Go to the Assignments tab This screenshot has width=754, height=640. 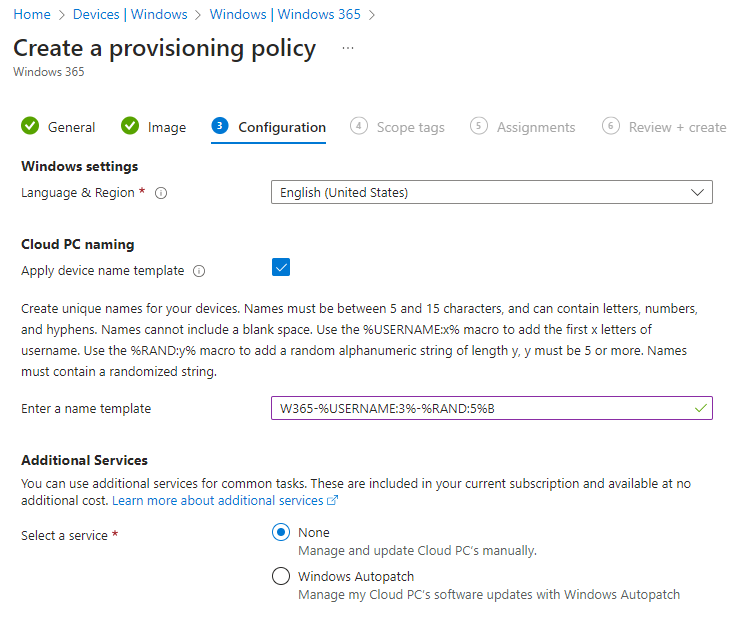pos(536,127)
